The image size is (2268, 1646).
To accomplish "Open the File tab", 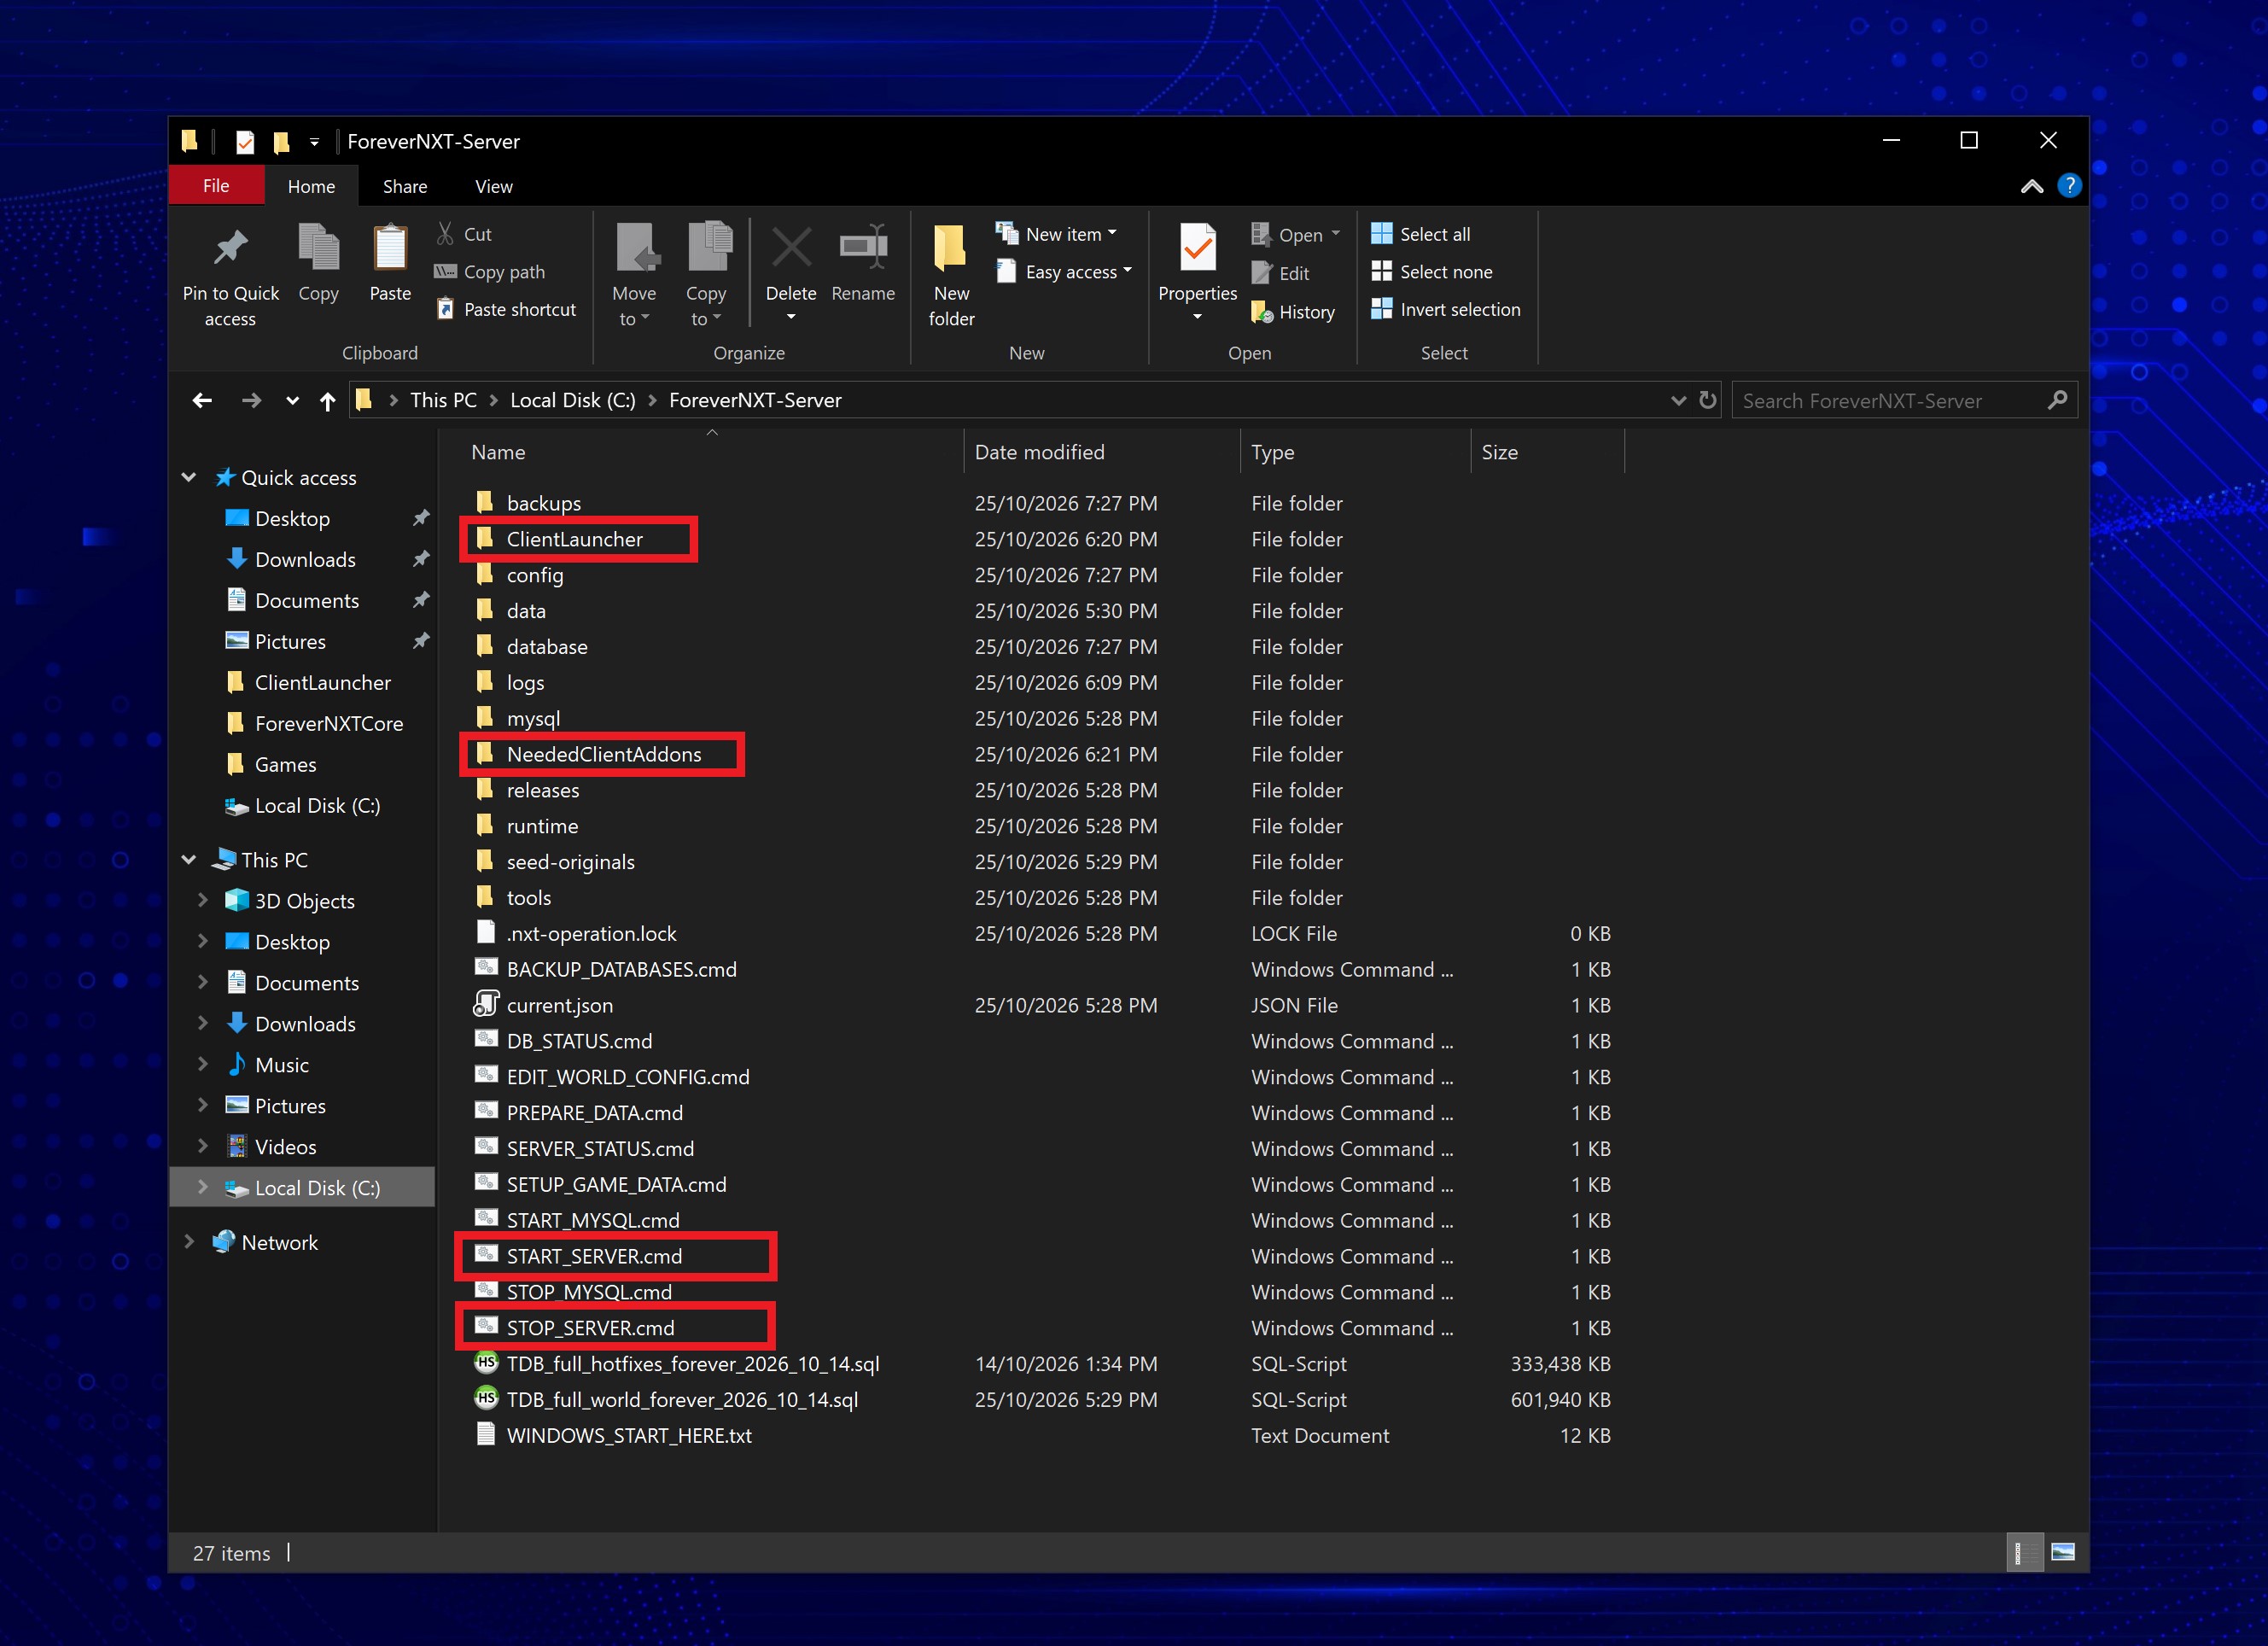I will point(216,186).
